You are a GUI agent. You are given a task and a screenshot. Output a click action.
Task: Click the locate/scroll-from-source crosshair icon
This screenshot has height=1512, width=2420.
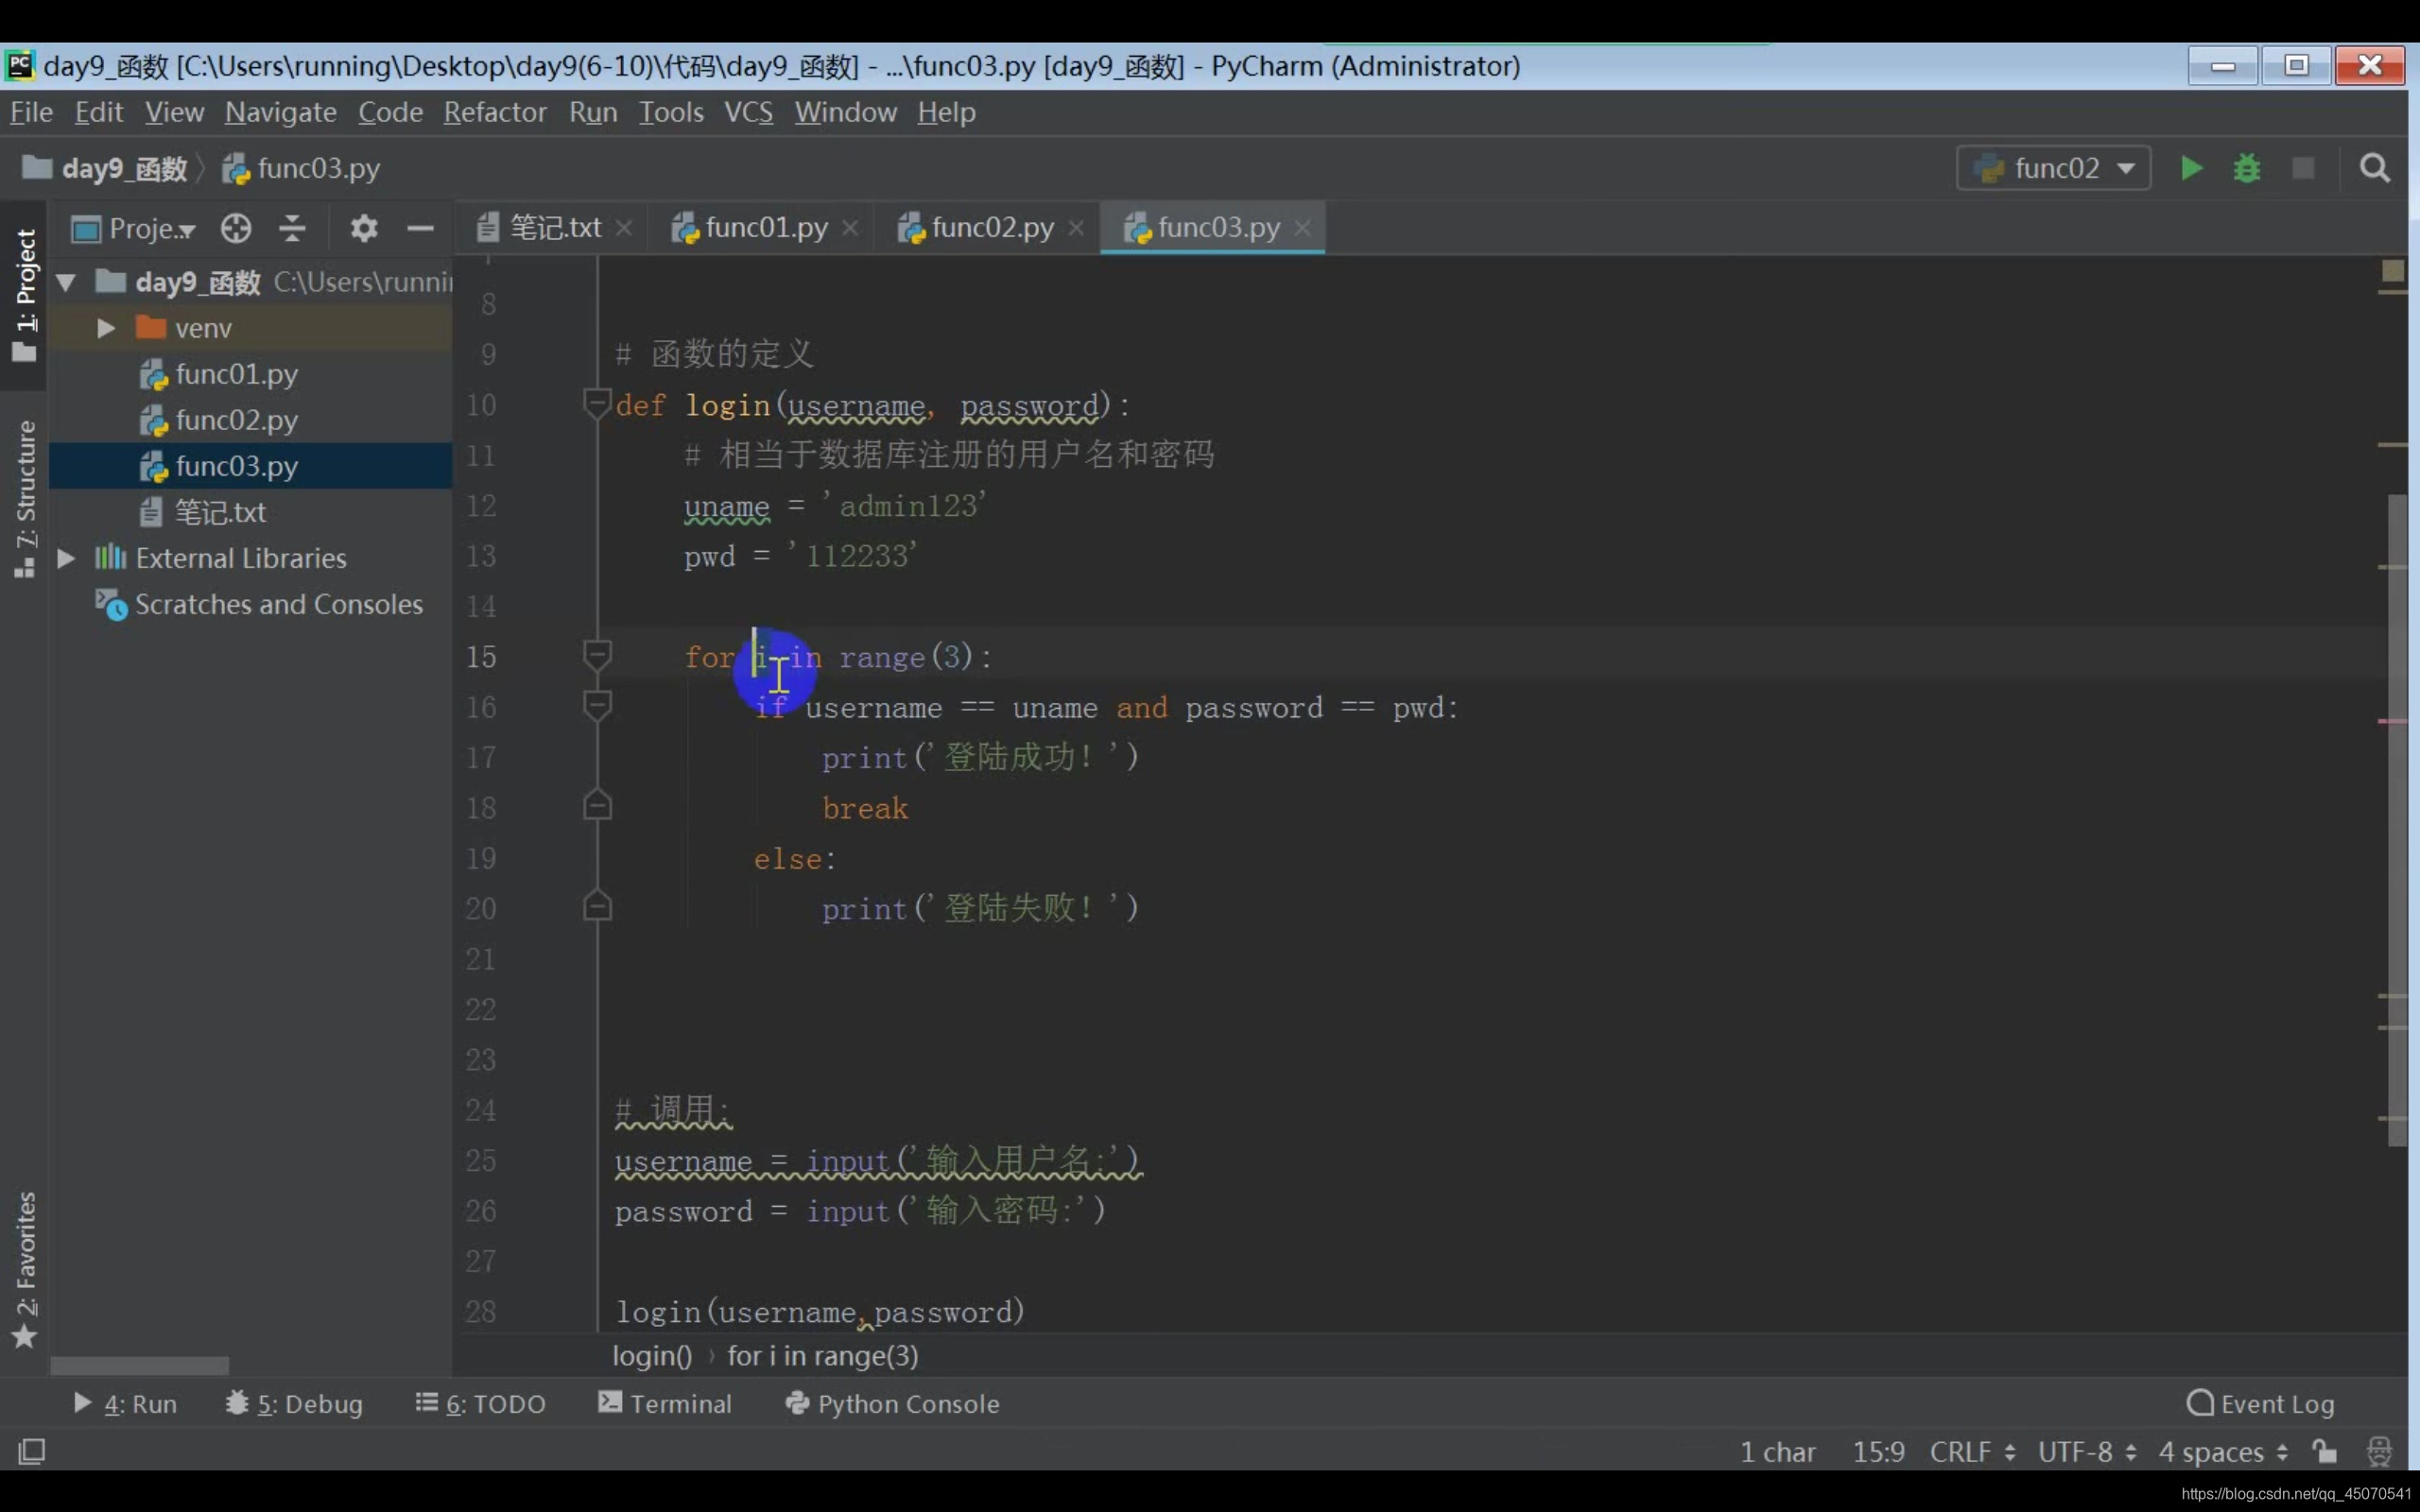(236, 229)
